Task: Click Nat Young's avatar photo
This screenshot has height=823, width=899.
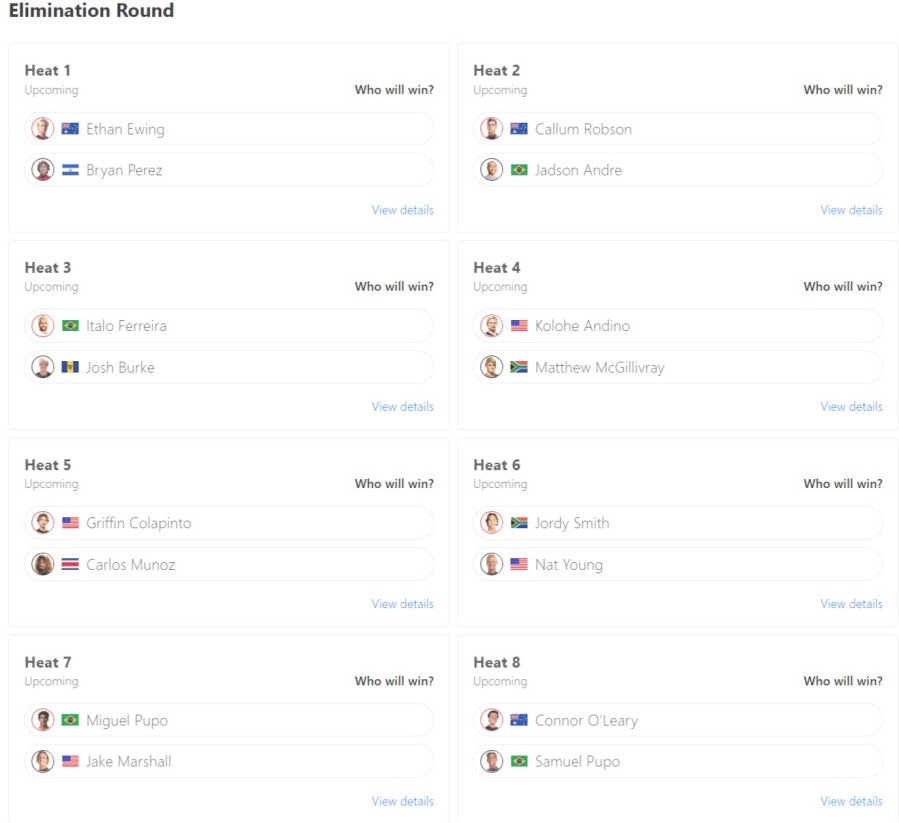Action: [x=492, y=564]
